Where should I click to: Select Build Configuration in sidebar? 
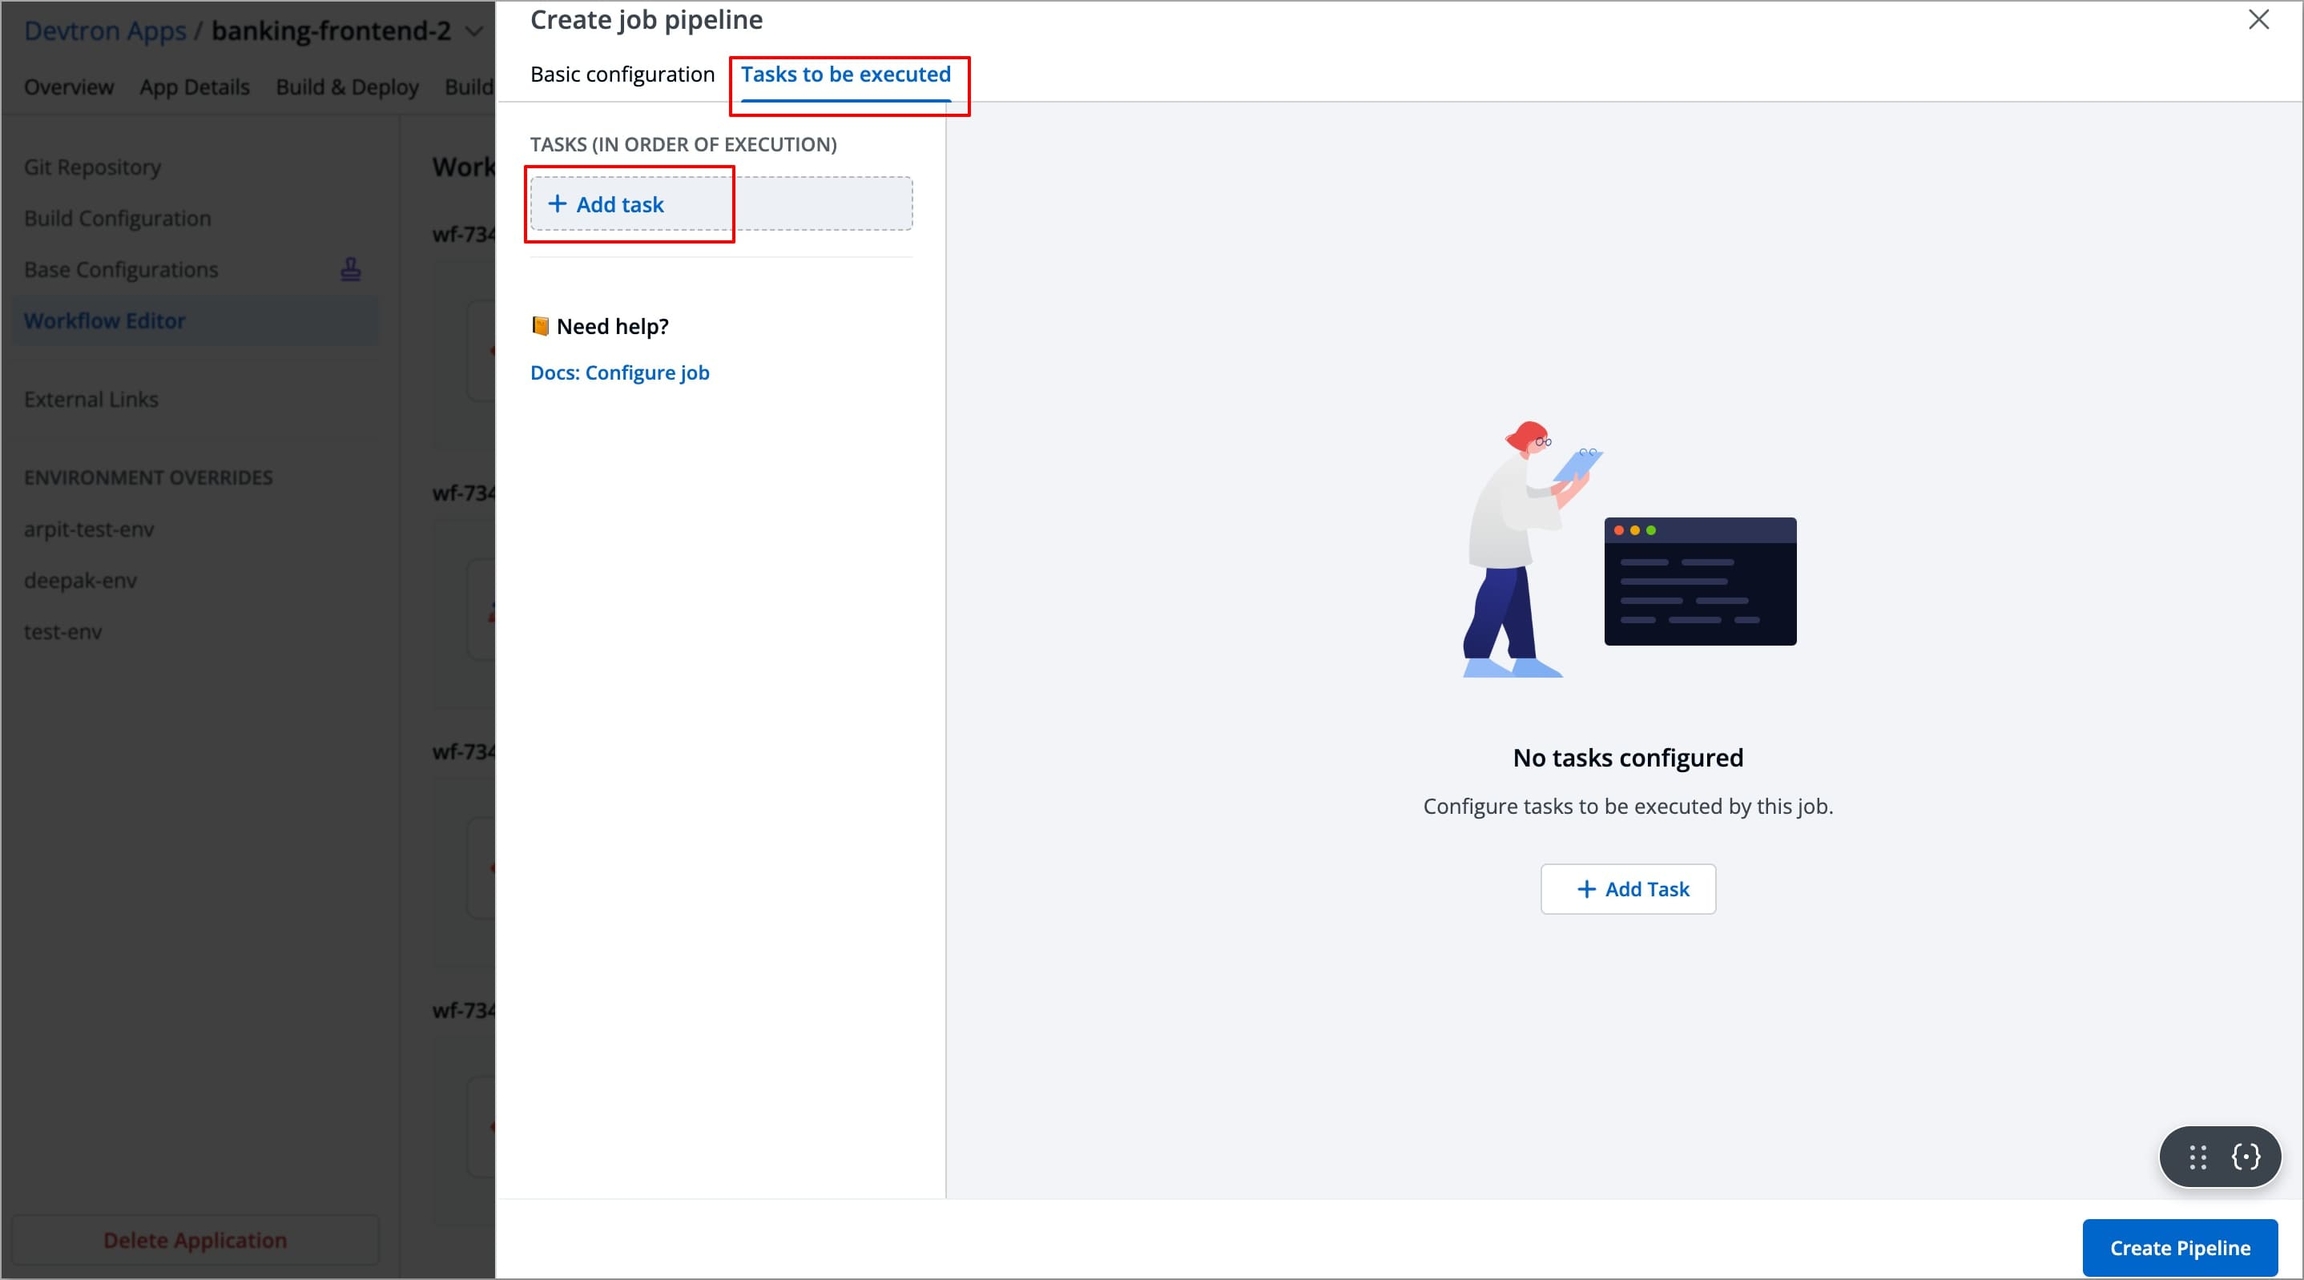click(117, 218)
